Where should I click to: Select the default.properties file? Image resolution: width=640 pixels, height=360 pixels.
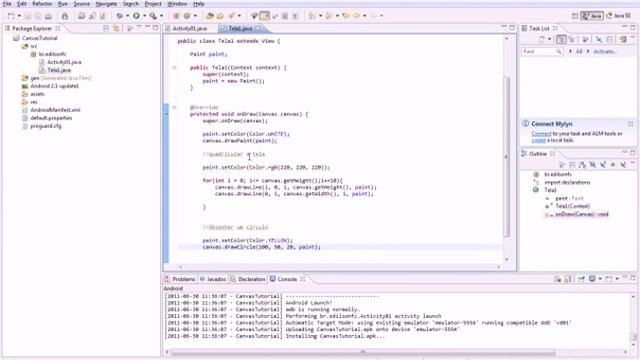point(51,118)
